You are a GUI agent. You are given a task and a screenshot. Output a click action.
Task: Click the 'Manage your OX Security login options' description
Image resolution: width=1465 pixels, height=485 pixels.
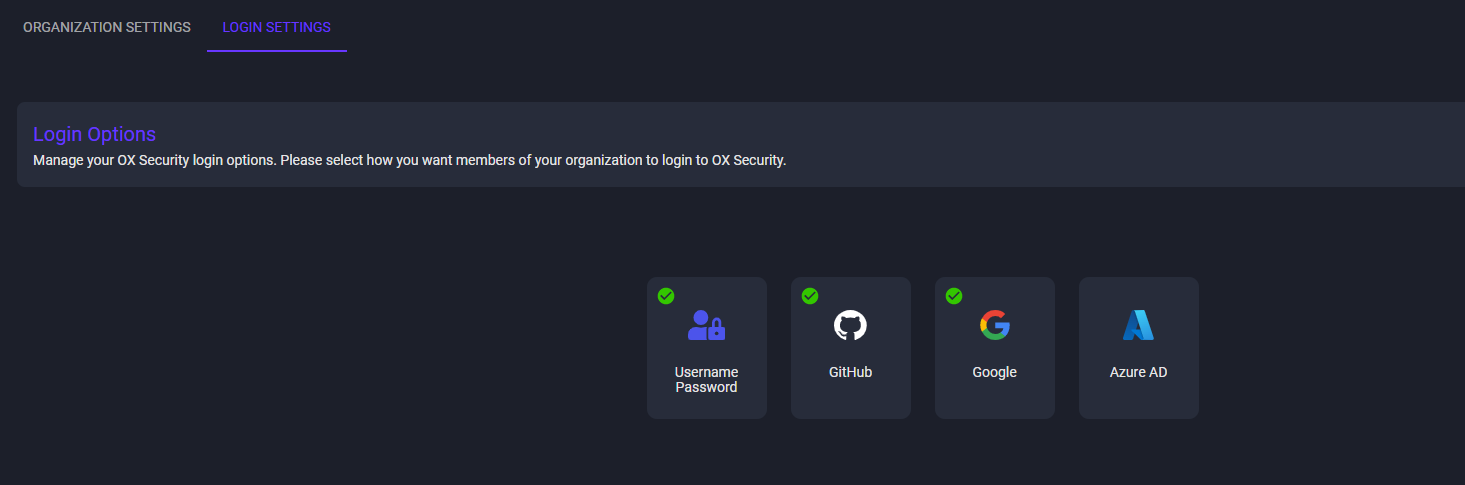[410, 161]
